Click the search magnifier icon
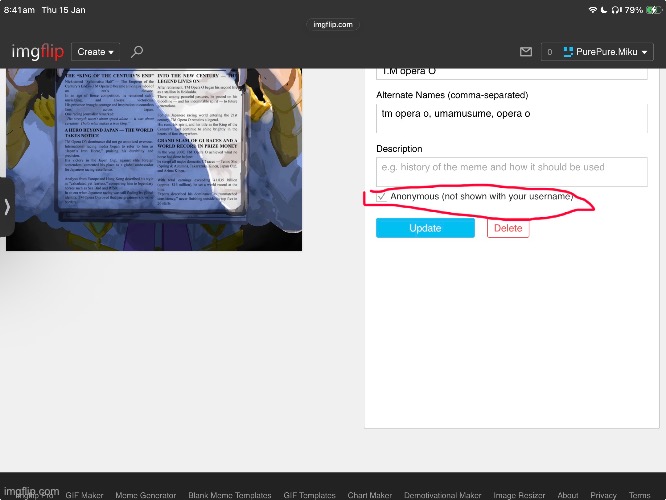The height and width of the screenshot is (500, 666). (137, 51)
